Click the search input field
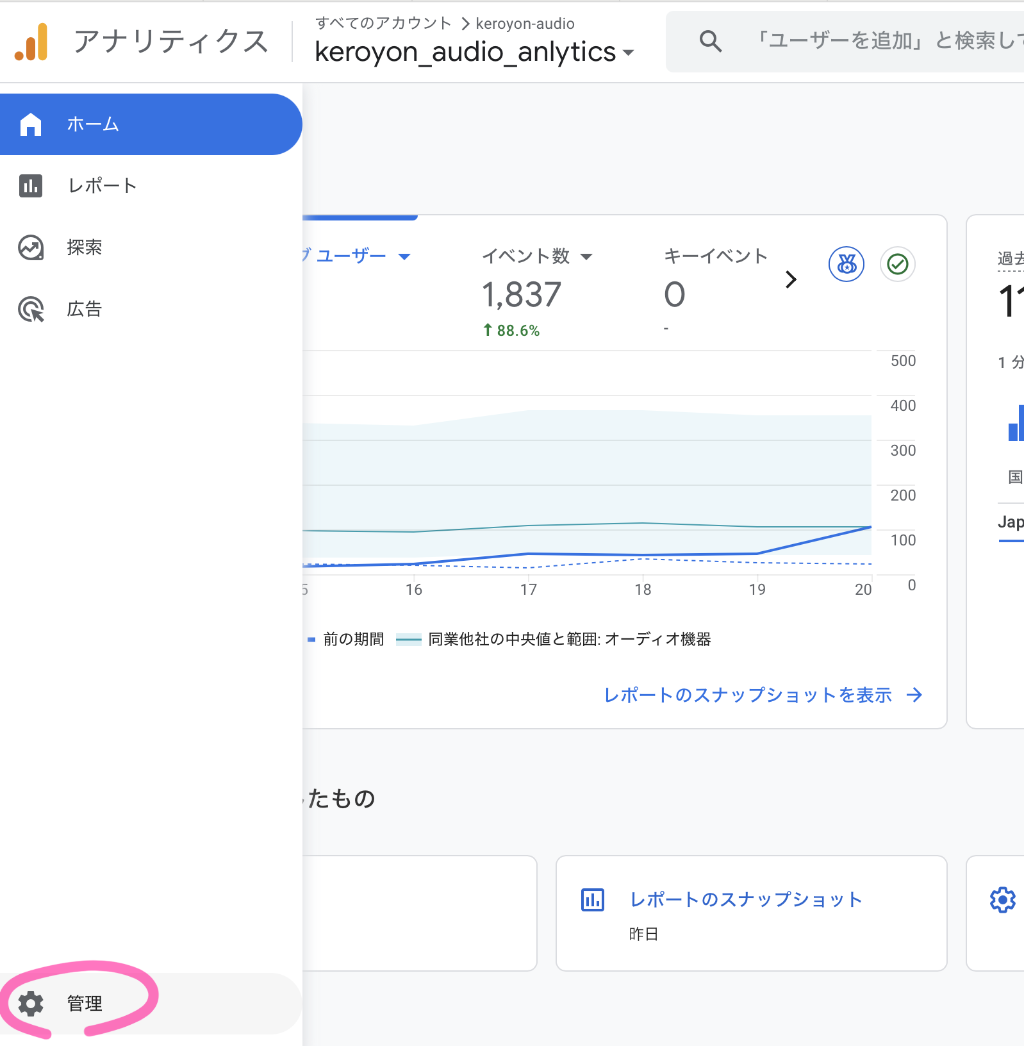The width and height of the screenshot is (1024, 1046). pyautogui.click(x=880, y=41)
